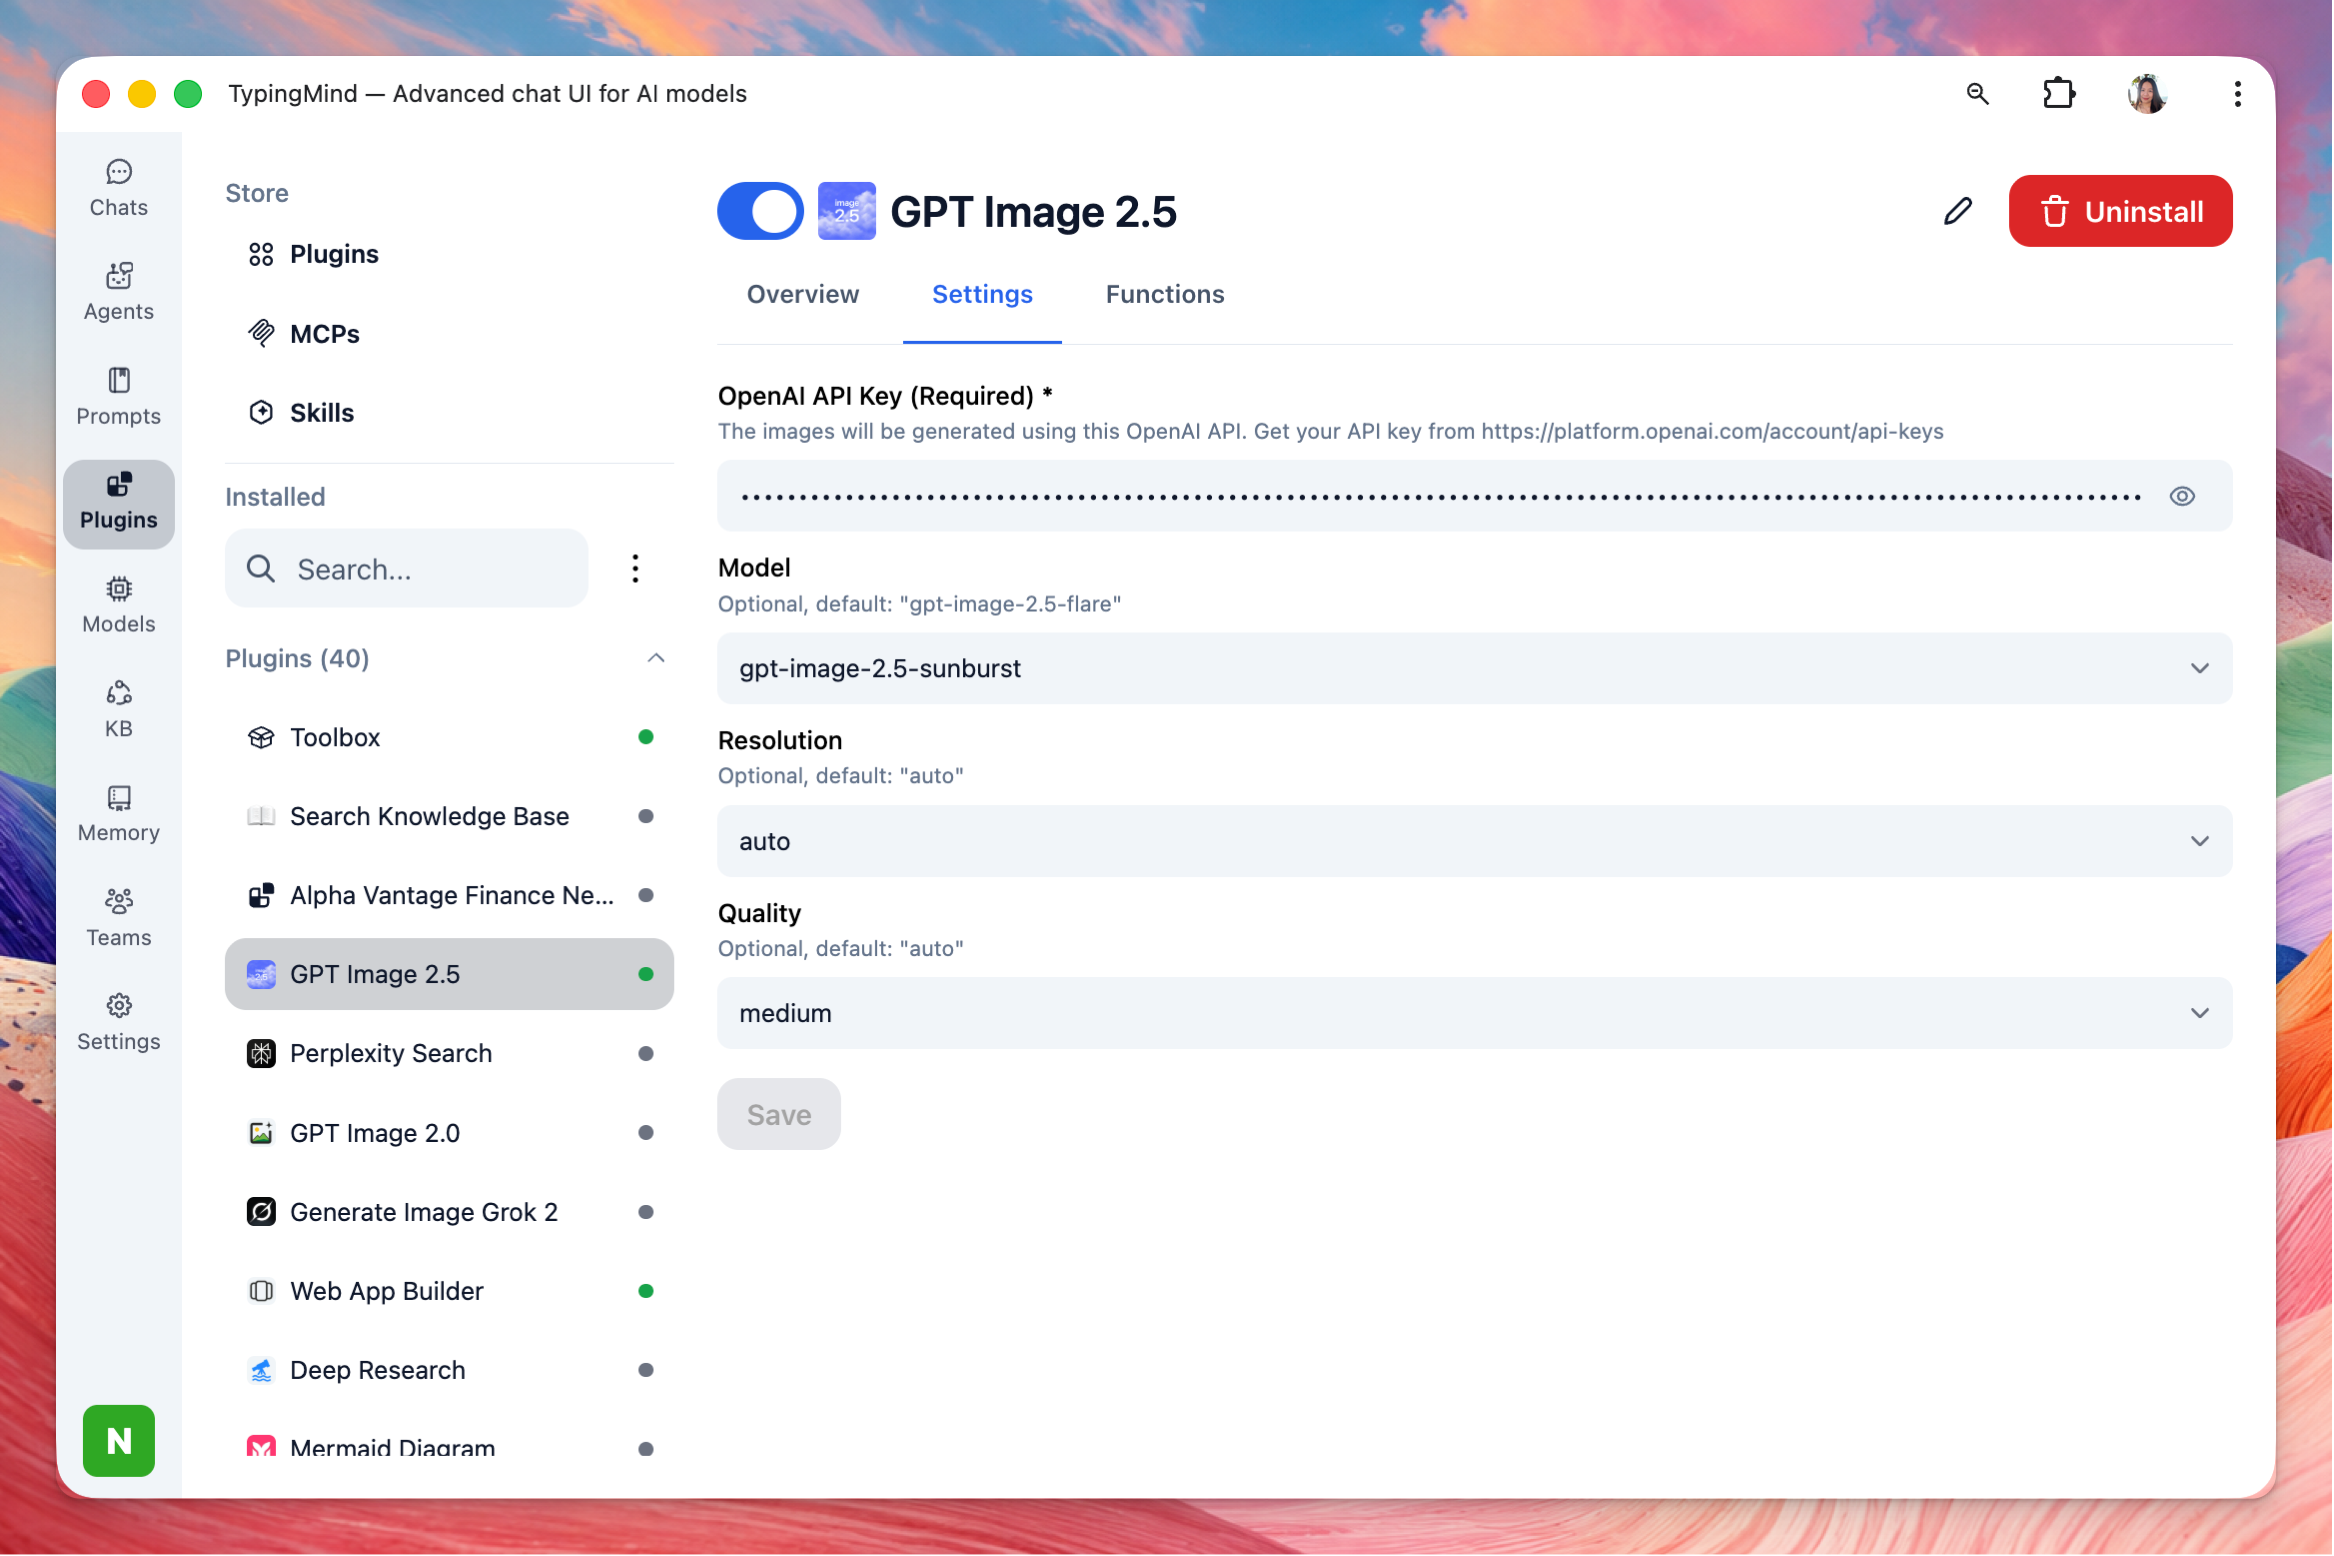Screen dimensions: 2334x1556
Task: Collapse the Plugins (40) list
Action: click(x=656, y=659)
